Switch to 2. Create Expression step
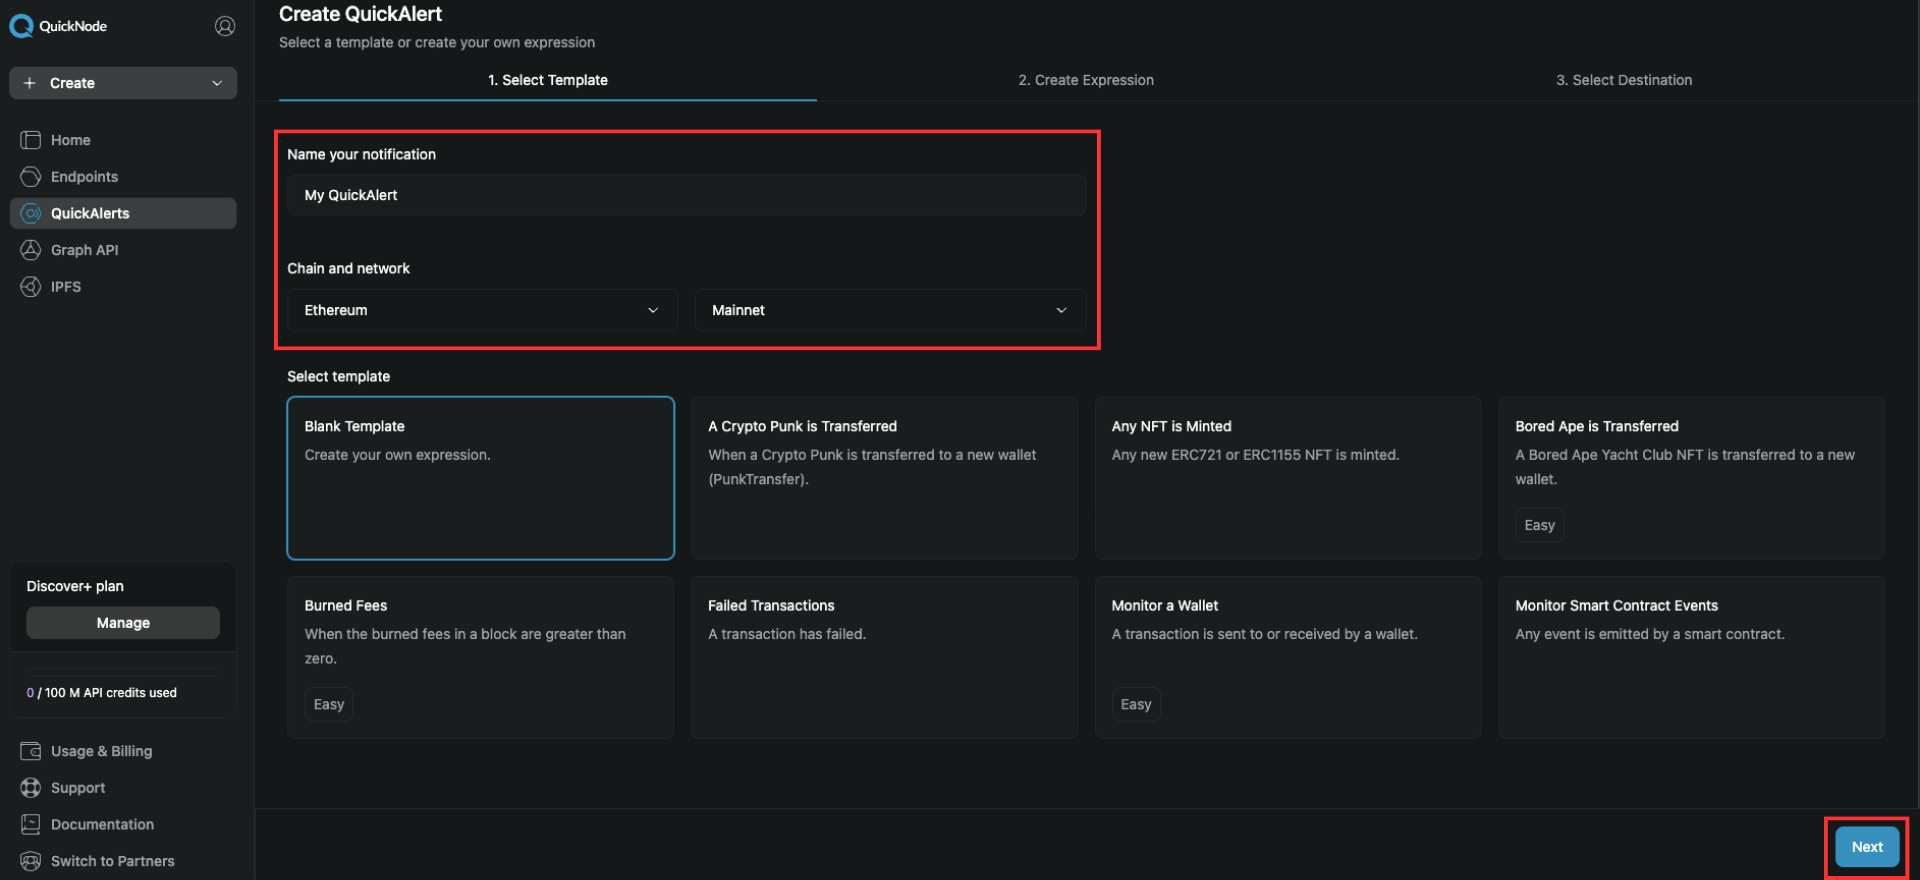 tap(1086, 80)
